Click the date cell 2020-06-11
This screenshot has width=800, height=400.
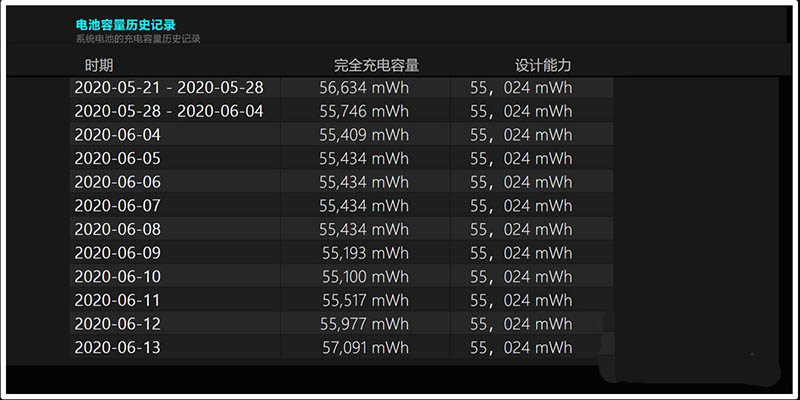(x=117, y=300)
